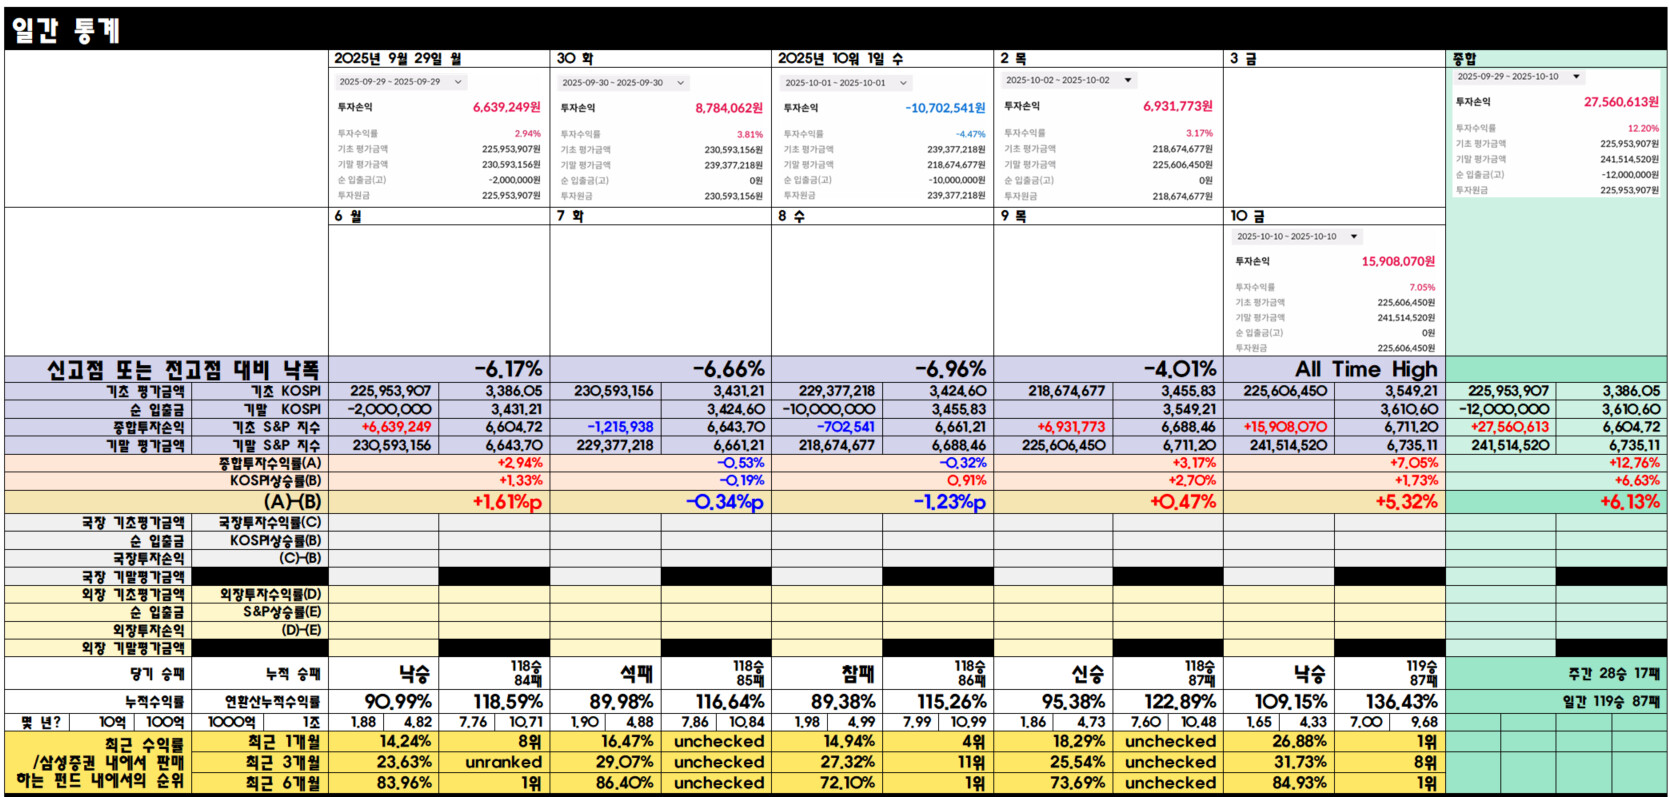Open the 2025-09-29 ~ 2025-10-10 date range dropdown

[x=1519, y=76]
